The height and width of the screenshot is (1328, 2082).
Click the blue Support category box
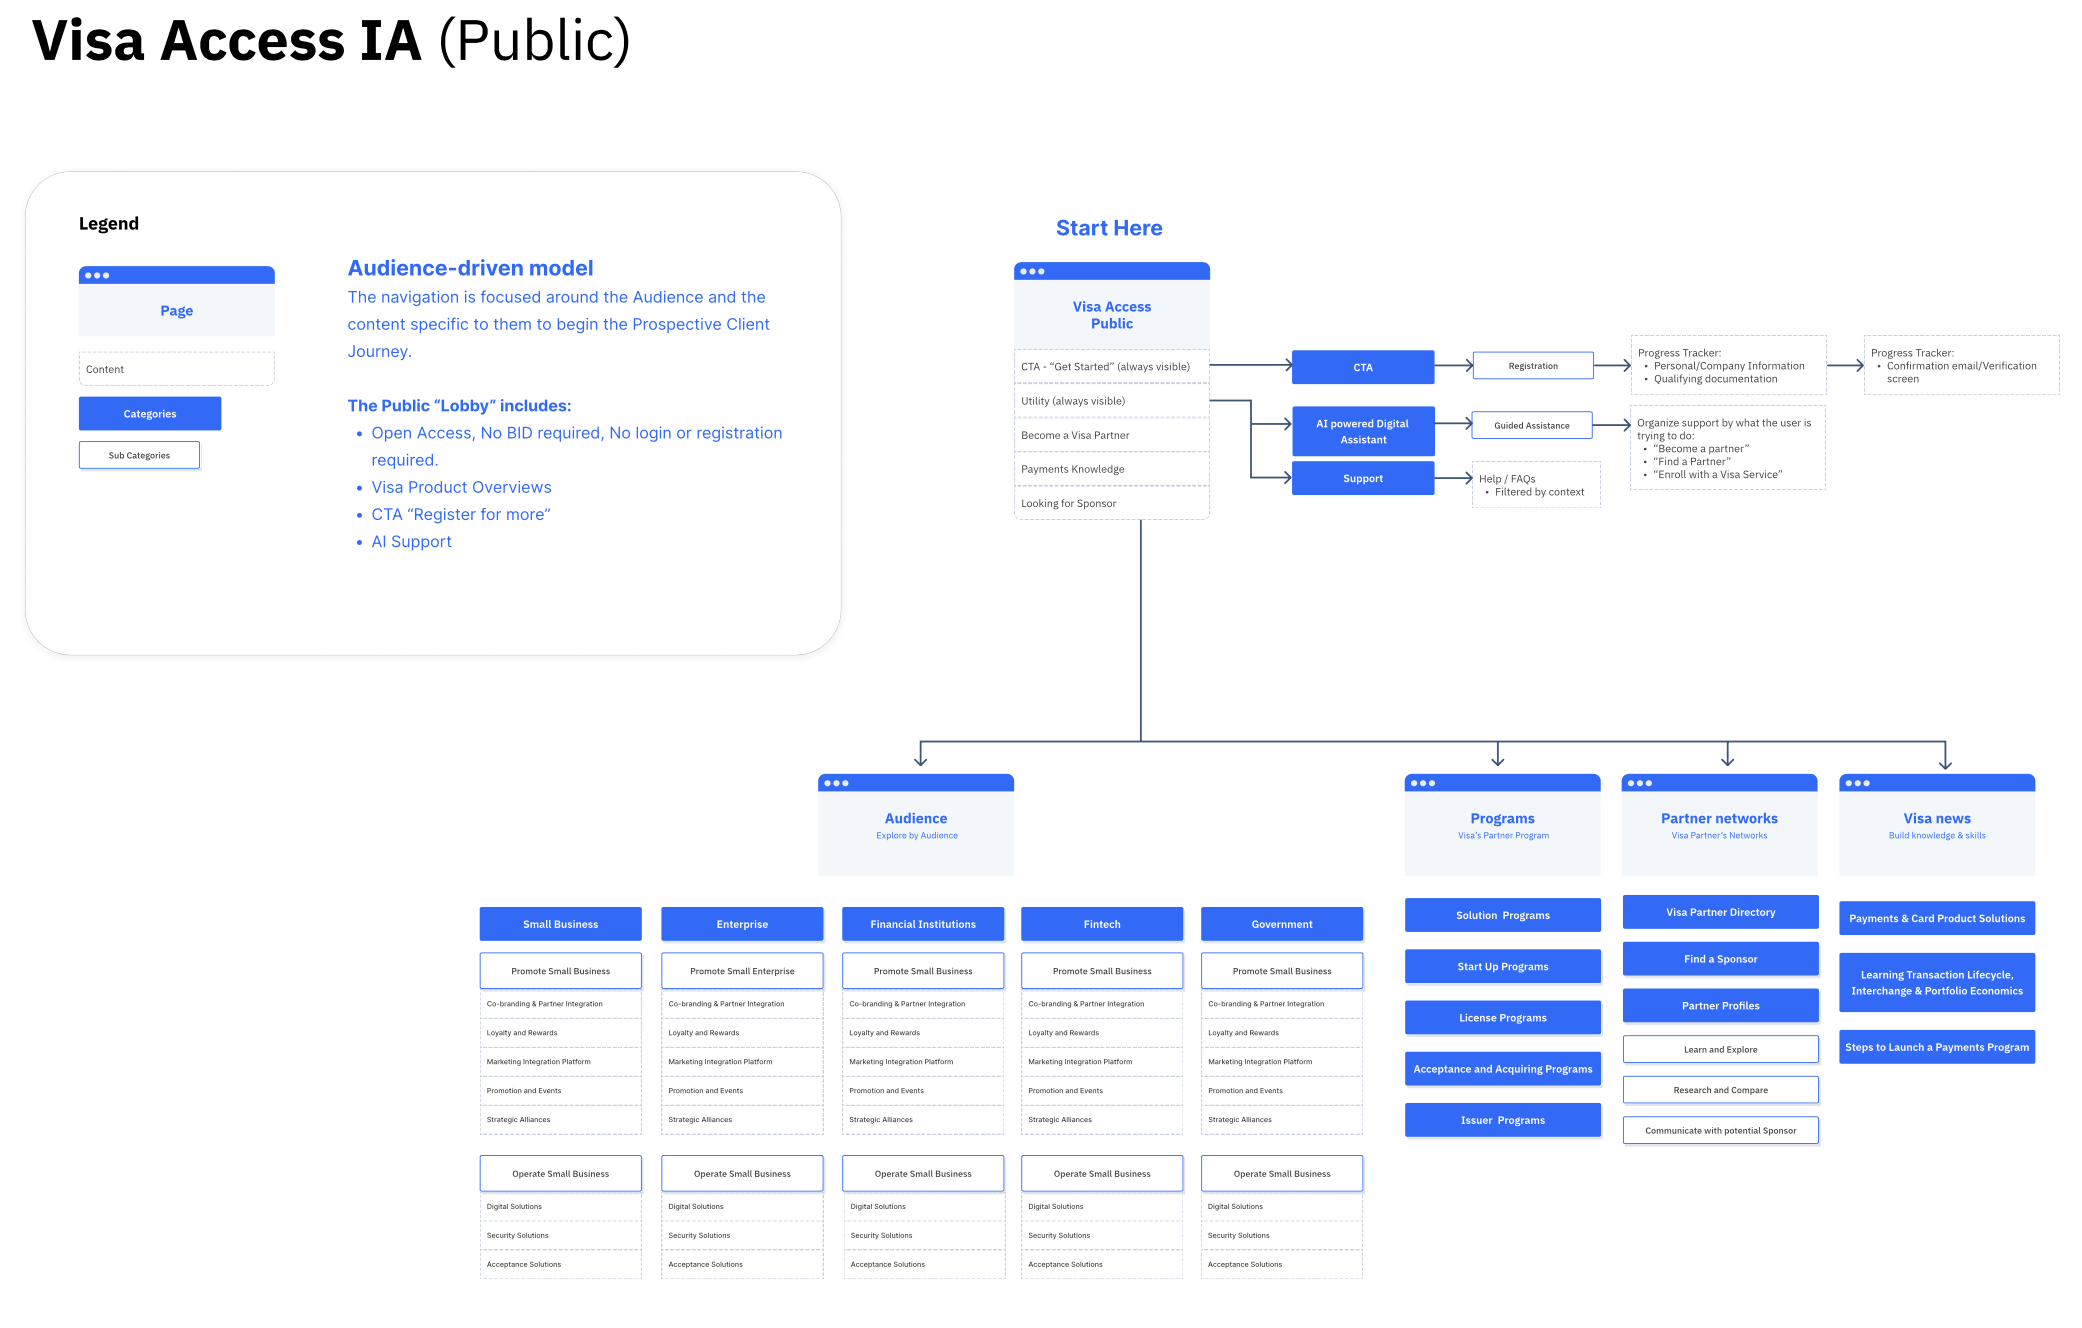1363,478
